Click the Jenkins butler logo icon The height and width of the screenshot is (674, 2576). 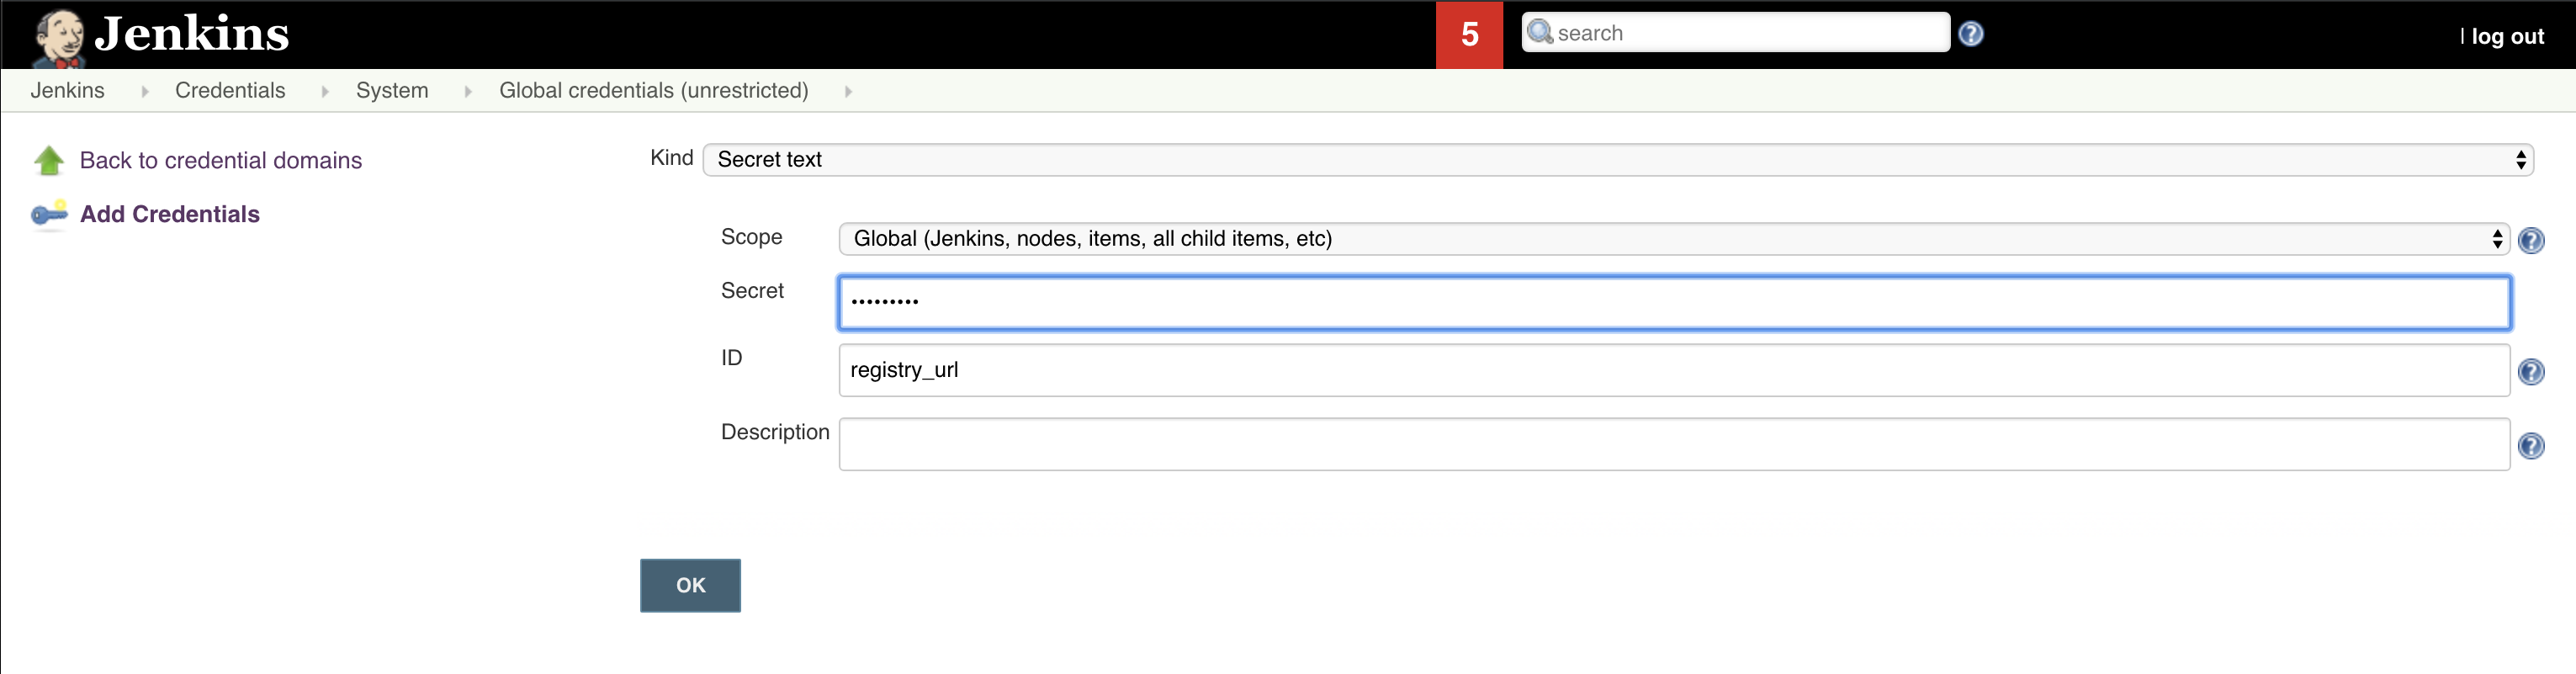tap(59, 38)
